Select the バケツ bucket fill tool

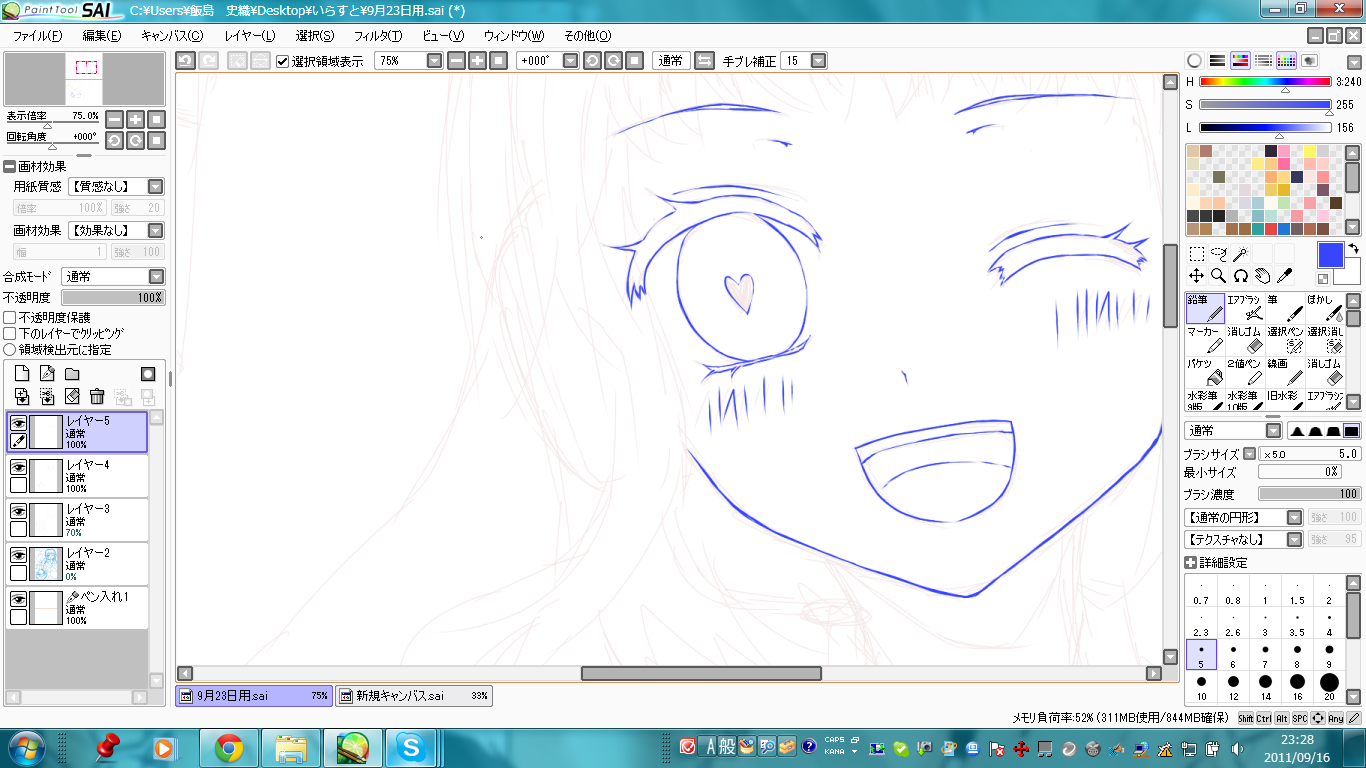[1204, 371]
